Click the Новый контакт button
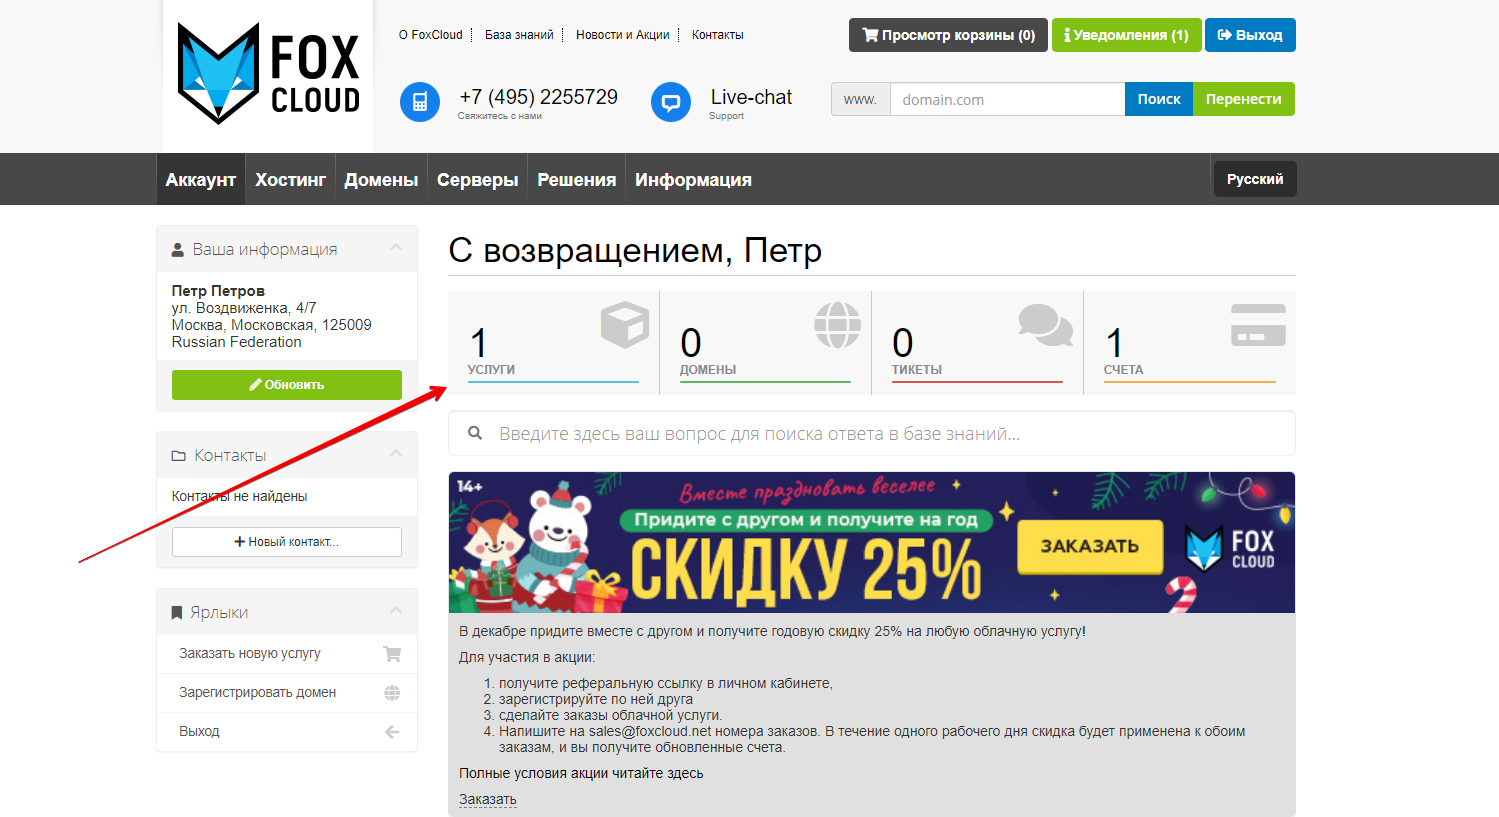The width and height of the screenshot is (1499, 817). point(287,542)
